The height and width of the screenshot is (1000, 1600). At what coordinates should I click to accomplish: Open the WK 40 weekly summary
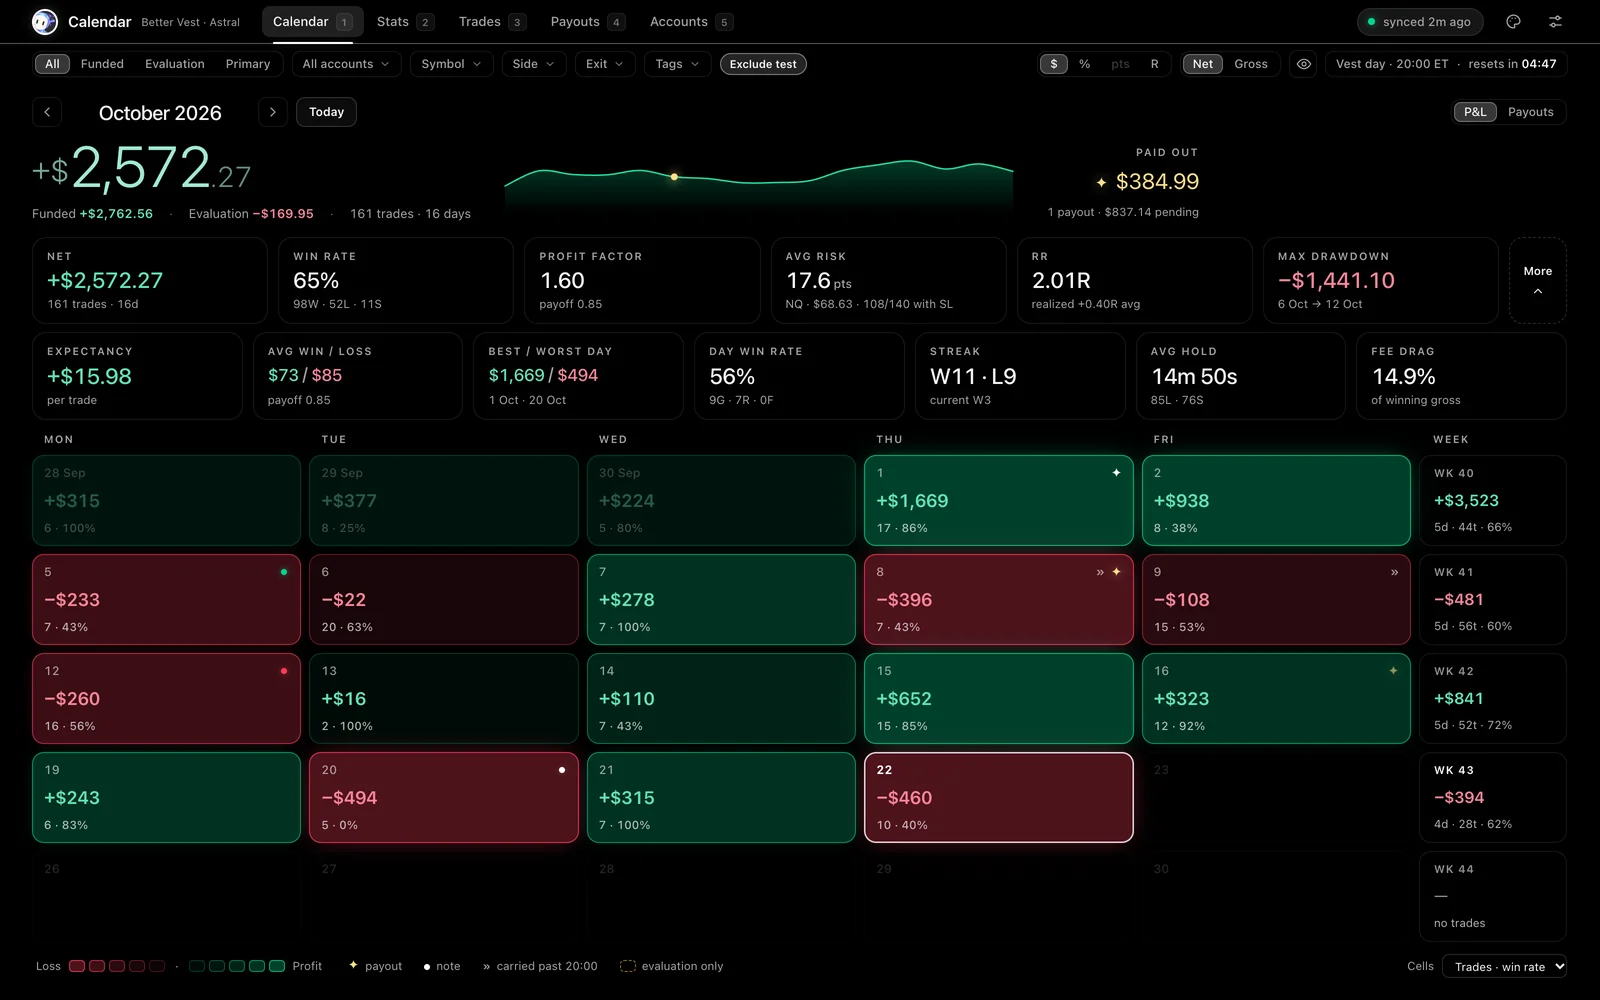click(1492, 500)
